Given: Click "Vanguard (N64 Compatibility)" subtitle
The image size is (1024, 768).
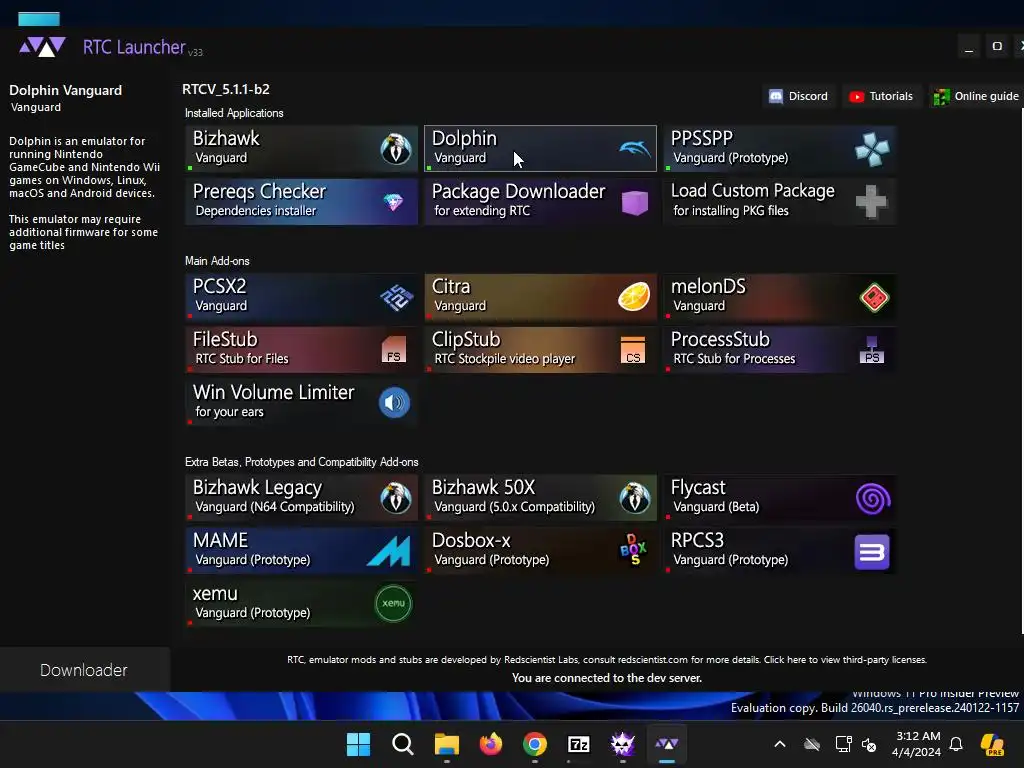Looking at the screenshot, I should coord(275,507).
